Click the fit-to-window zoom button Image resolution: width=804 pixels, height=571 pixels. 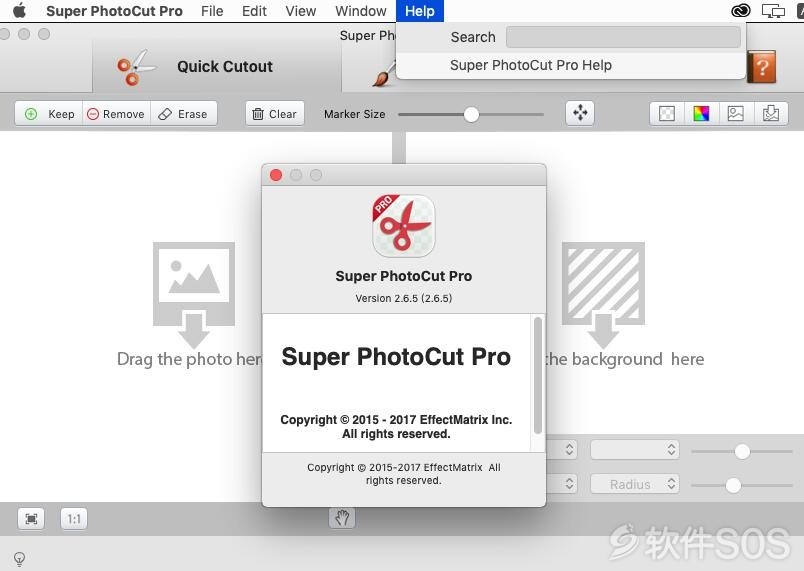click(31, 519)
